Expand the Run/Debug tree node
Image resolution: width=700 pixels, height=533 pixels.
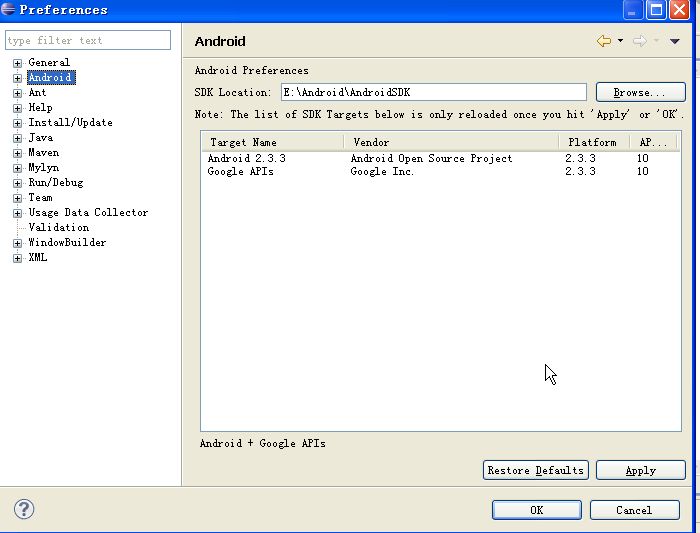[x=17, y=183]
